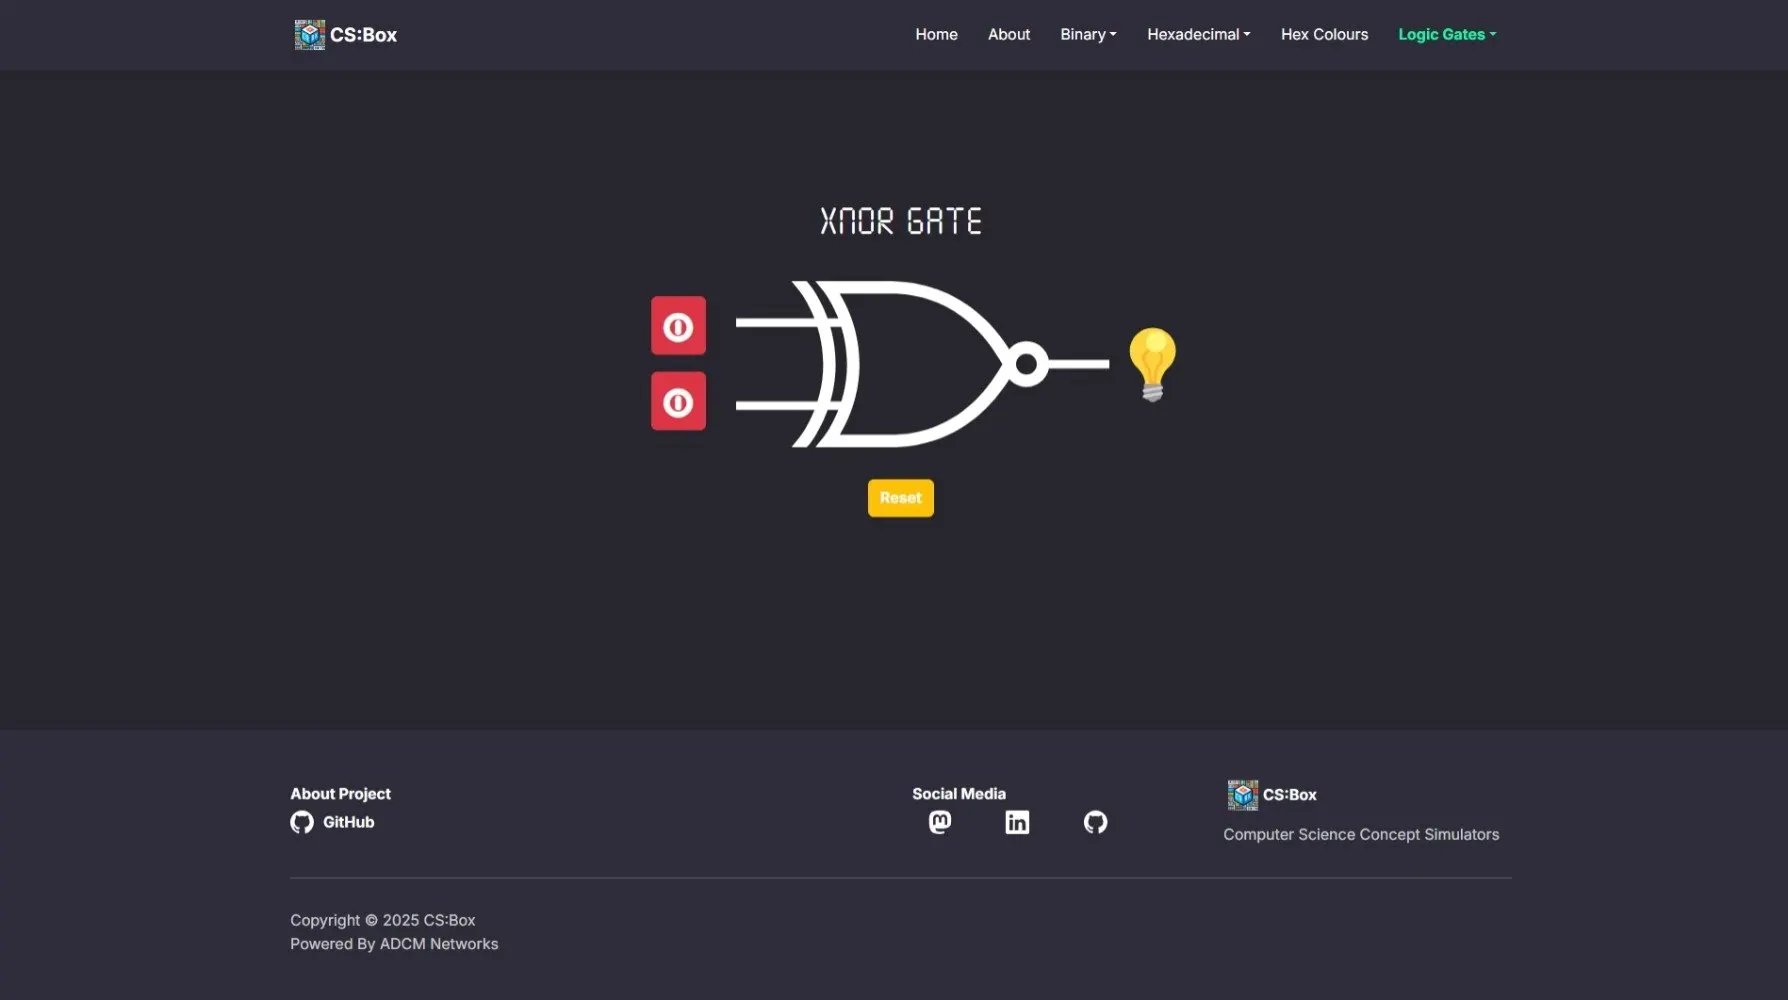This screenshot has height=1000, width=1788.
Task: Click the GitHub icon under Social Media
Action: pos(1095,821)
